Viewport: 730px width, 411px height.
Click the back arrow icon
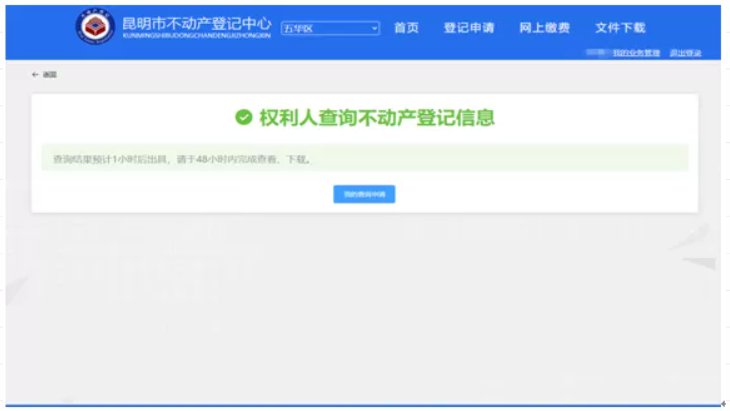pyautogui.click(x=35, y=75)
